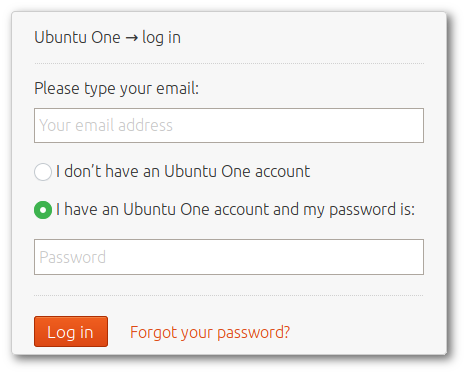
Task: Click the 'I don't have an Ubuntu One account' label text
Action: (183, 172)
